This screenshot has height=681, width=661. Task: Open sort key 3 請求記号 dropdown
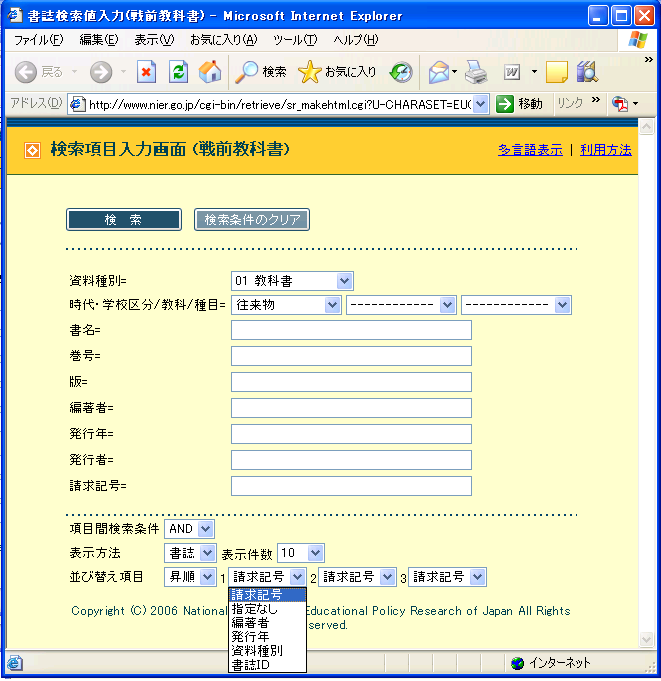tap(447, 577)
